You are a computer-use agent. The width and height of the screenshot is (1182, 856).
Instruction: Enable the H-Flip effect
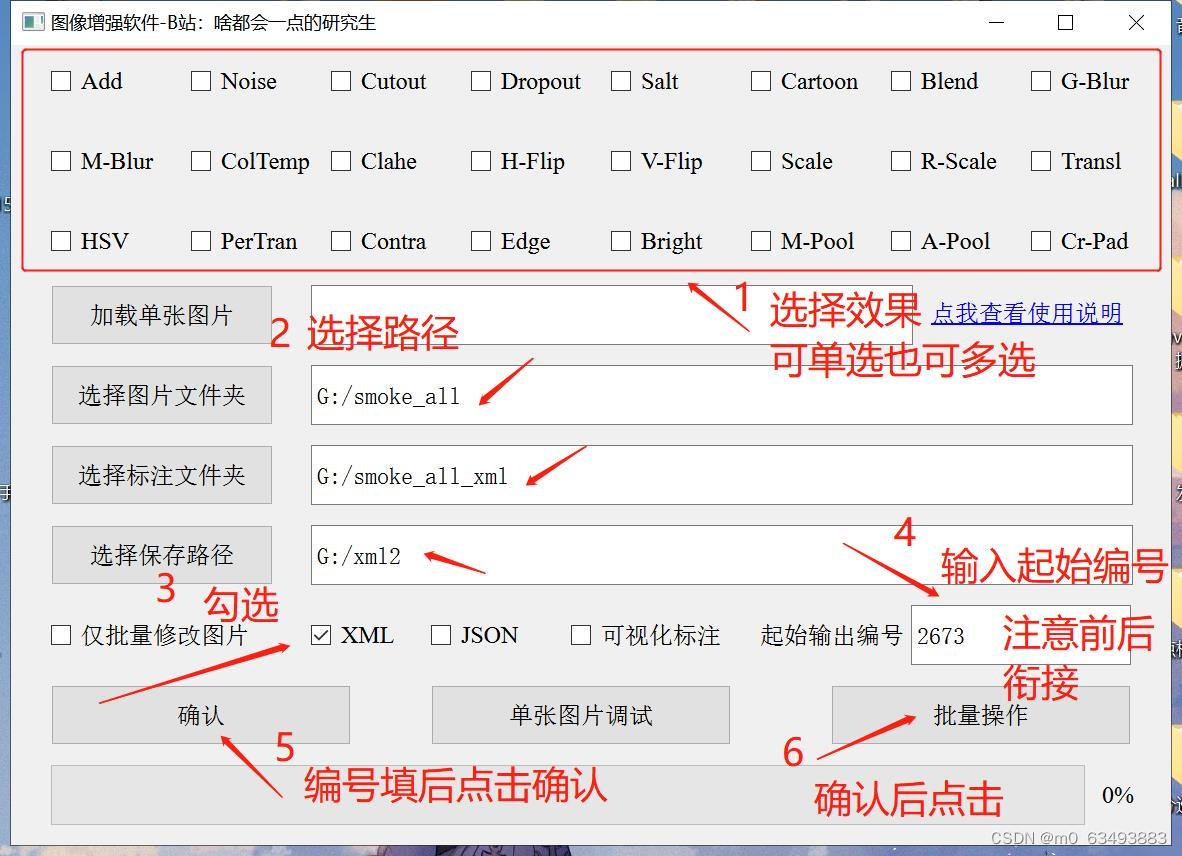click(480, 161)
